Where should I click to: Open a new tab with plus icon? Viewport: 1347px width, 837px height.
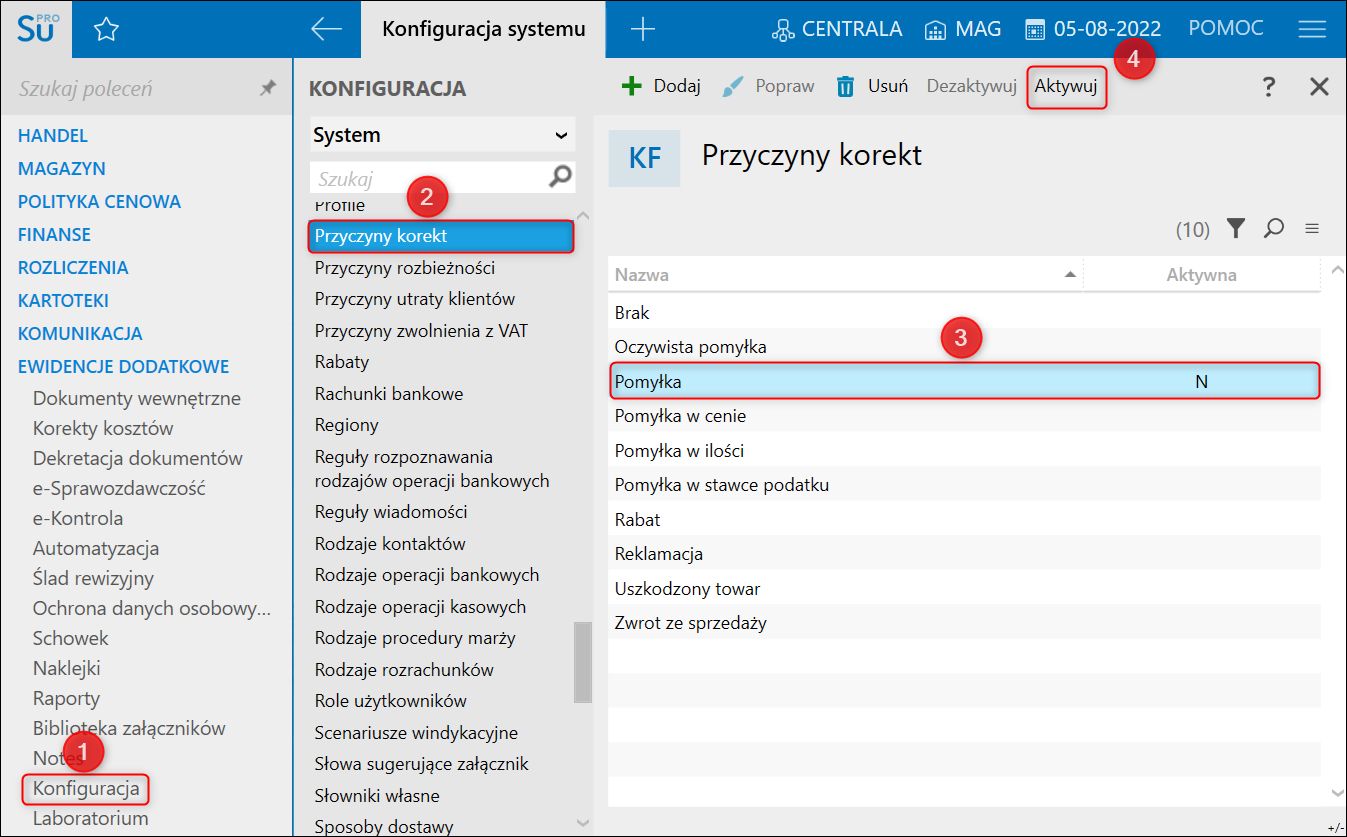coord(643,29)
